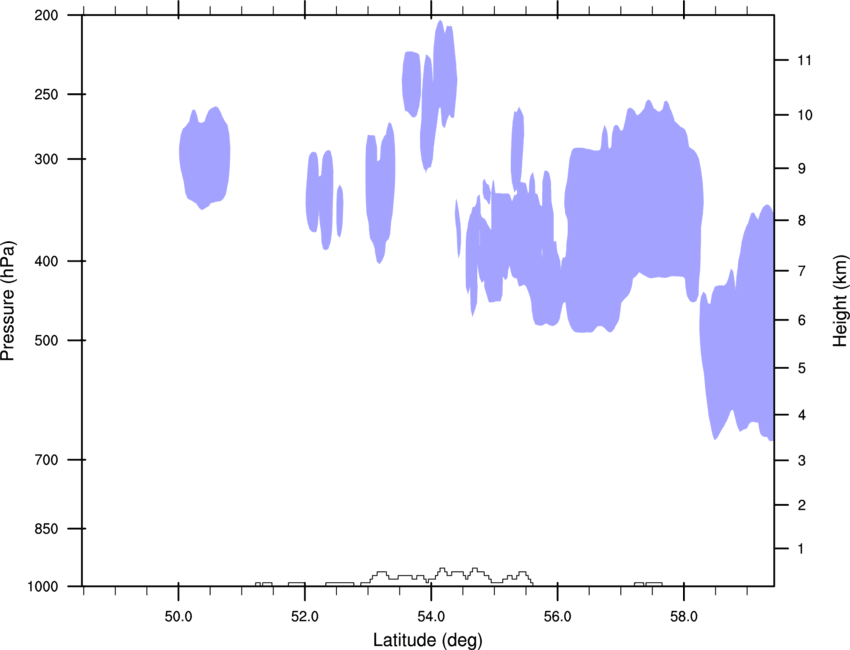
Task: Click the 5 km height tick label
Action: (x=802, y=369)
